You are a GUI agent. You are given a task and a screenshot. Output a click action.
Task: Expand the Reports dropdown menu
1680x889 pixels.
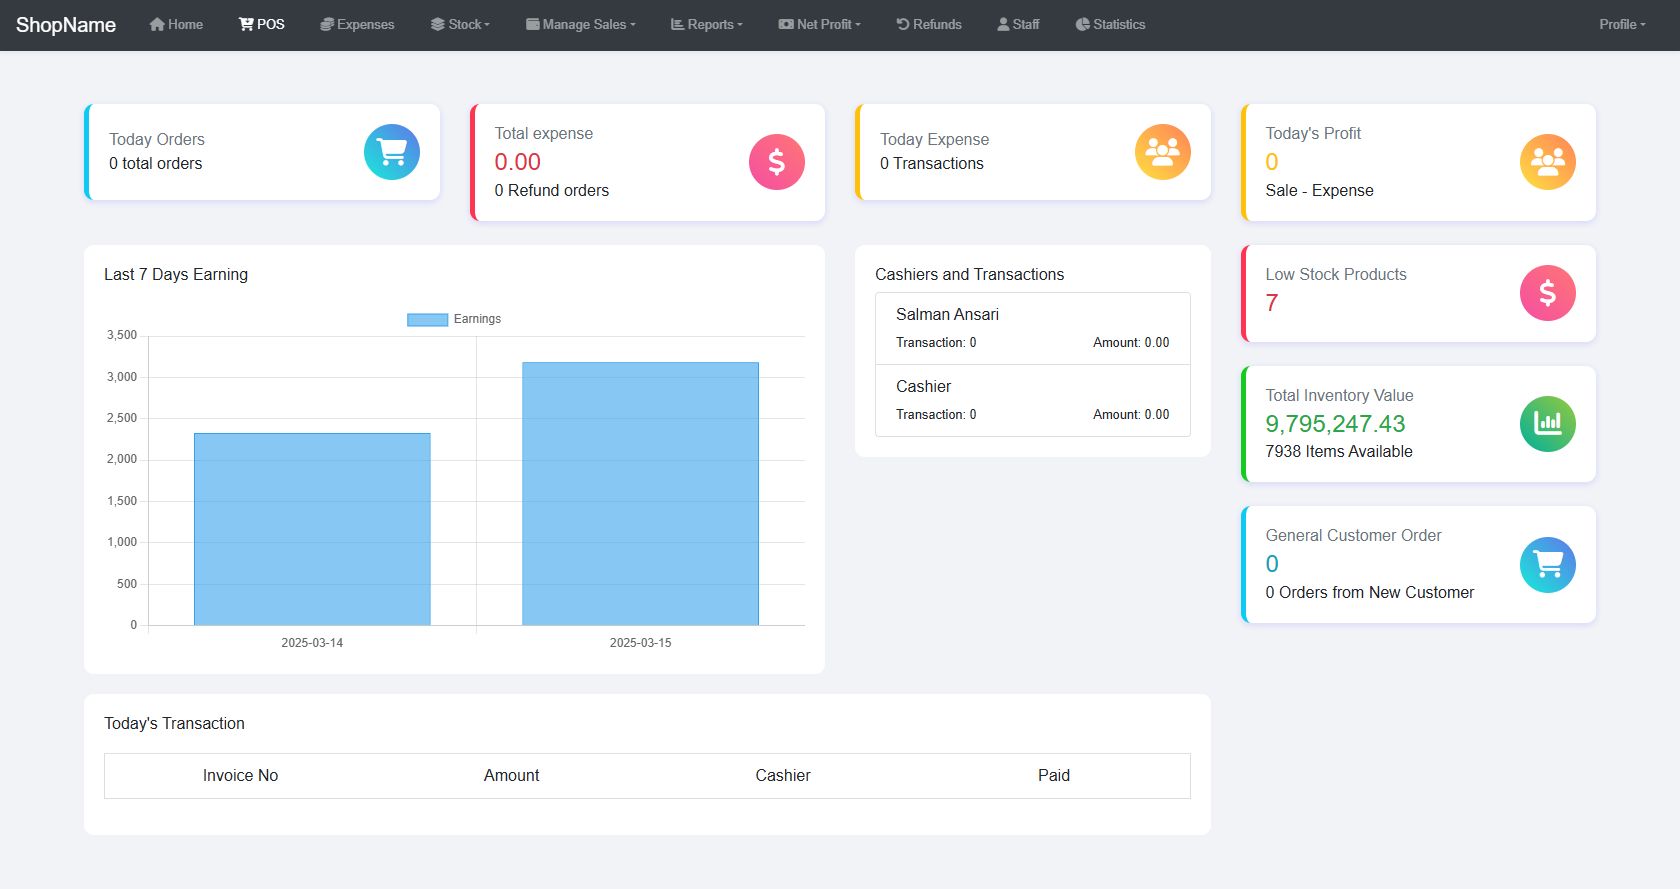pos(707,24)
